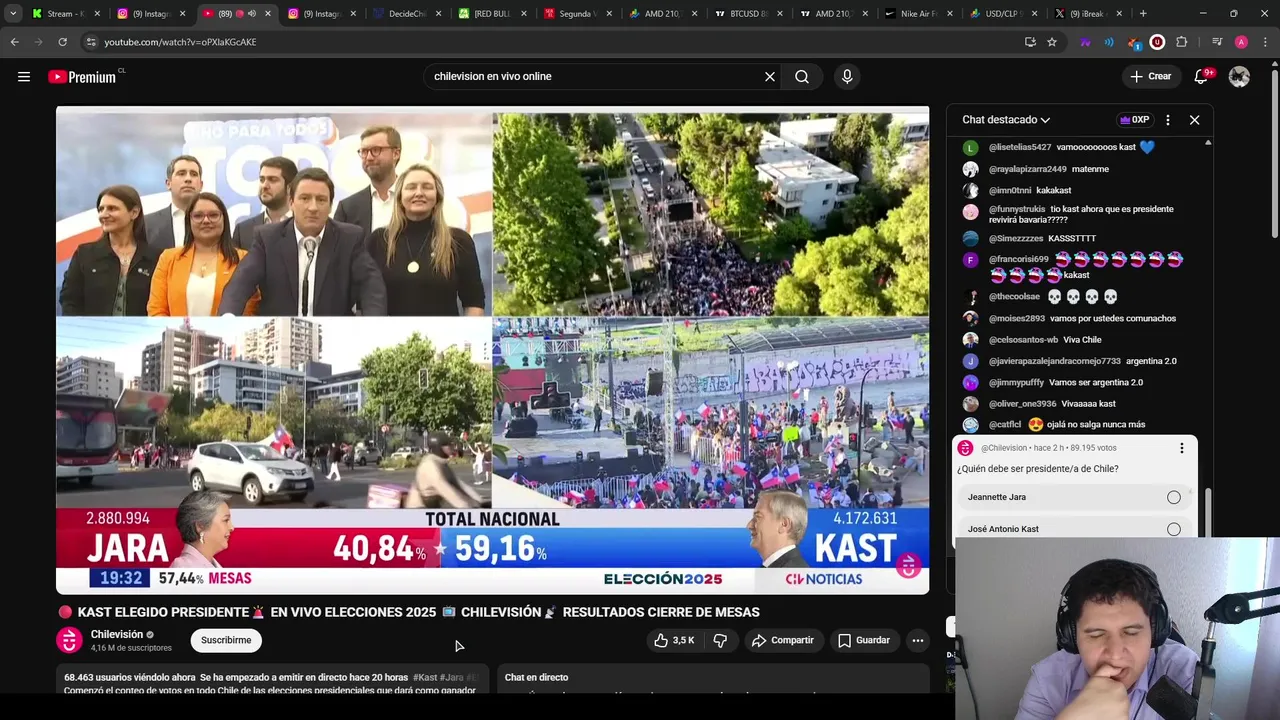Subscribe to Chilevisión with Suscribirme
The height and width of the screenshot is (720, 1280).
pyautogui.click(x=226, y=640)
